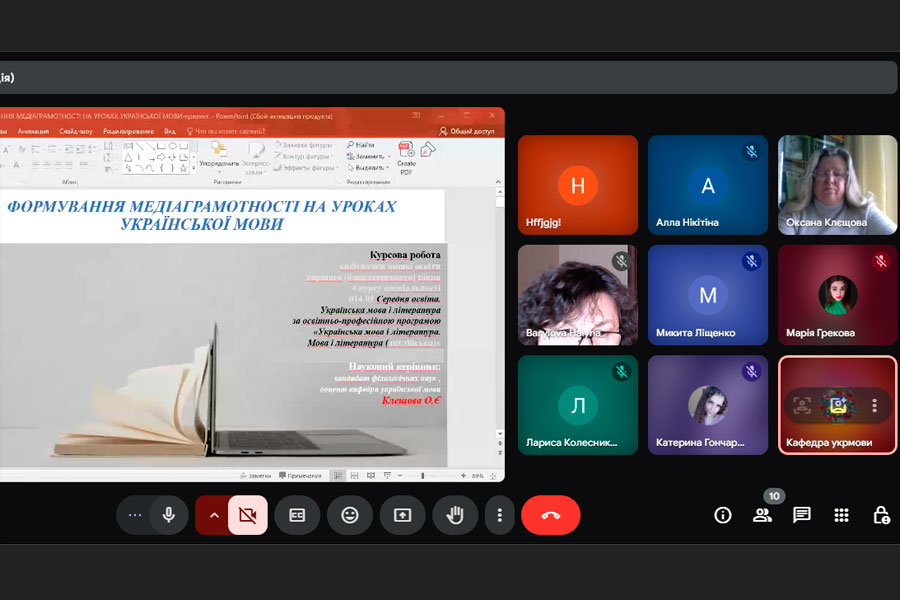The height and width of the screenshot is (600, 900).
Task: Select the Алла Нікітіна participant tile
Action: pyautogui.click(x=708, y=185)
